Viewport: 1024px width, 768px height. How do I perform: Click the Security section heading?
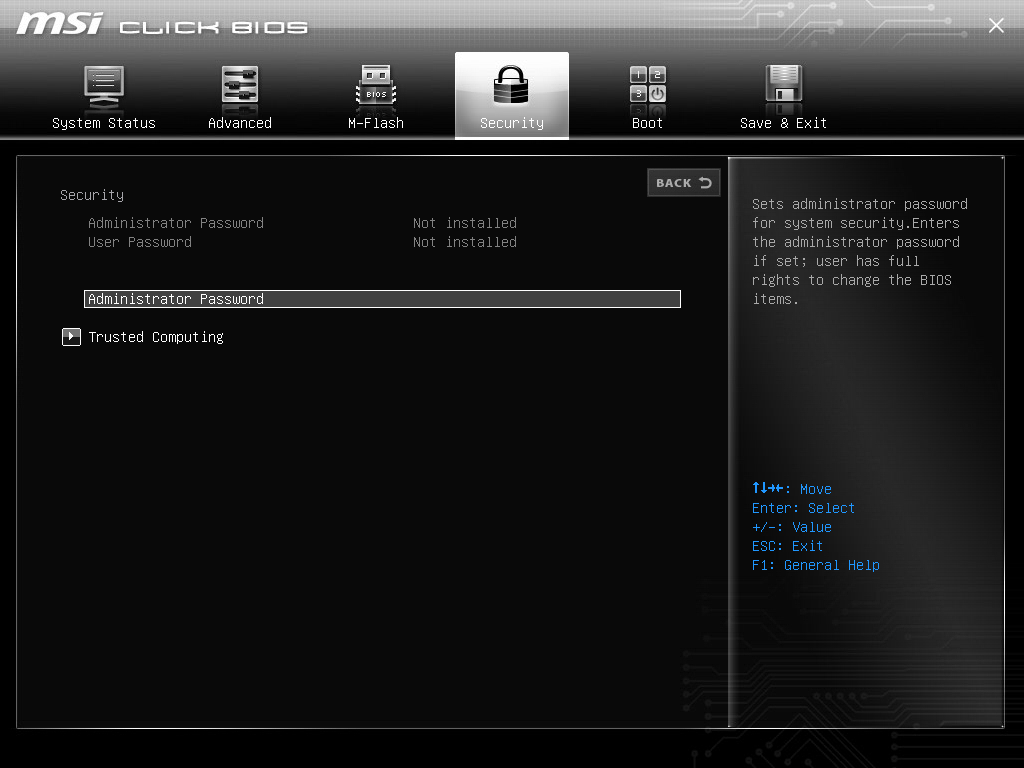(92, 195)
